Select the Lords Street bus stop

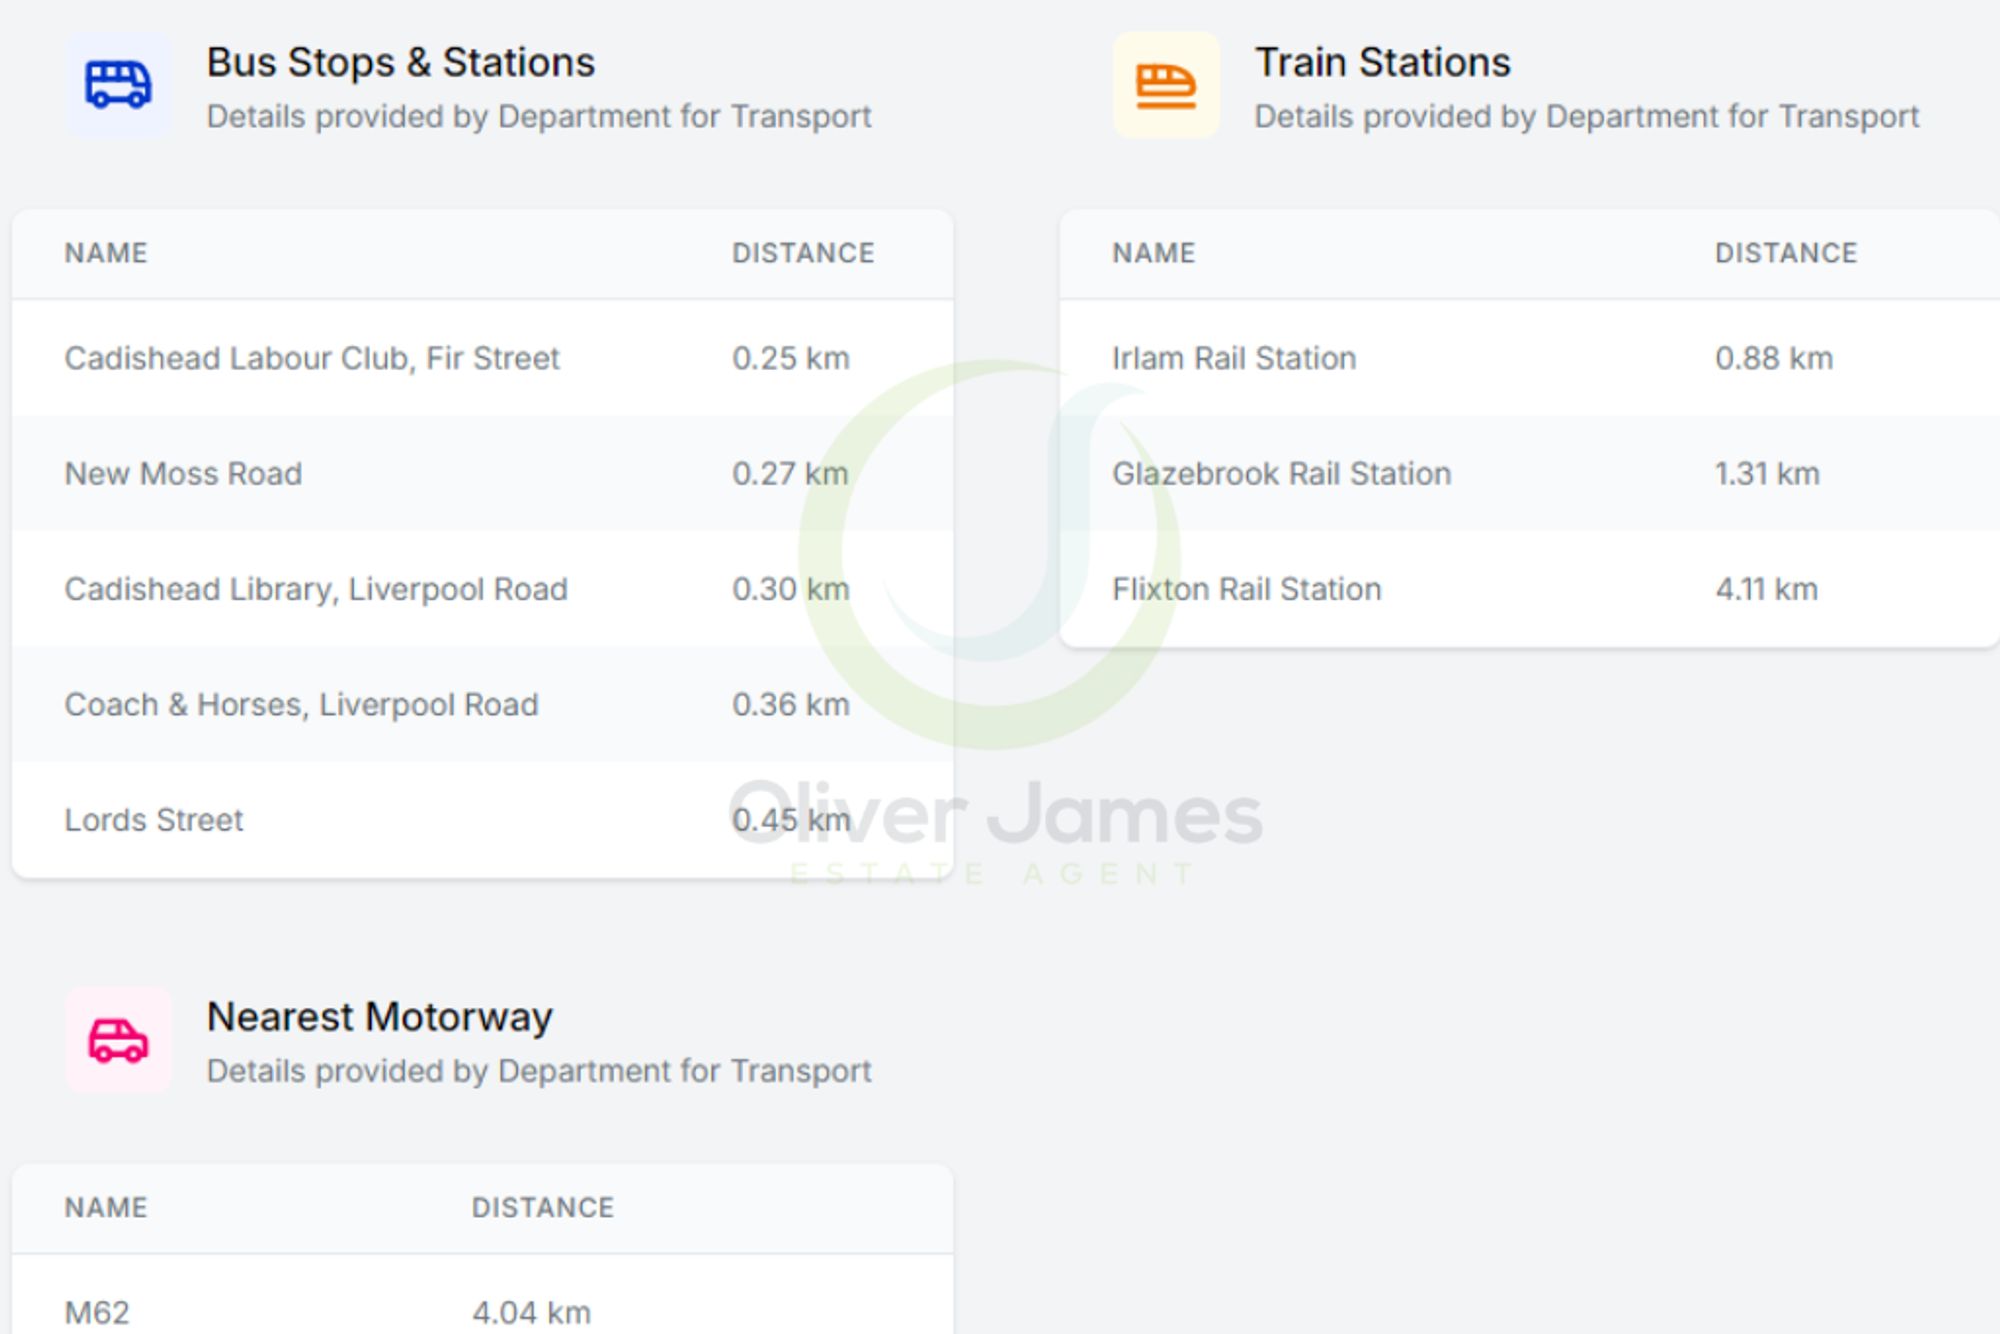tap(154, 820)
